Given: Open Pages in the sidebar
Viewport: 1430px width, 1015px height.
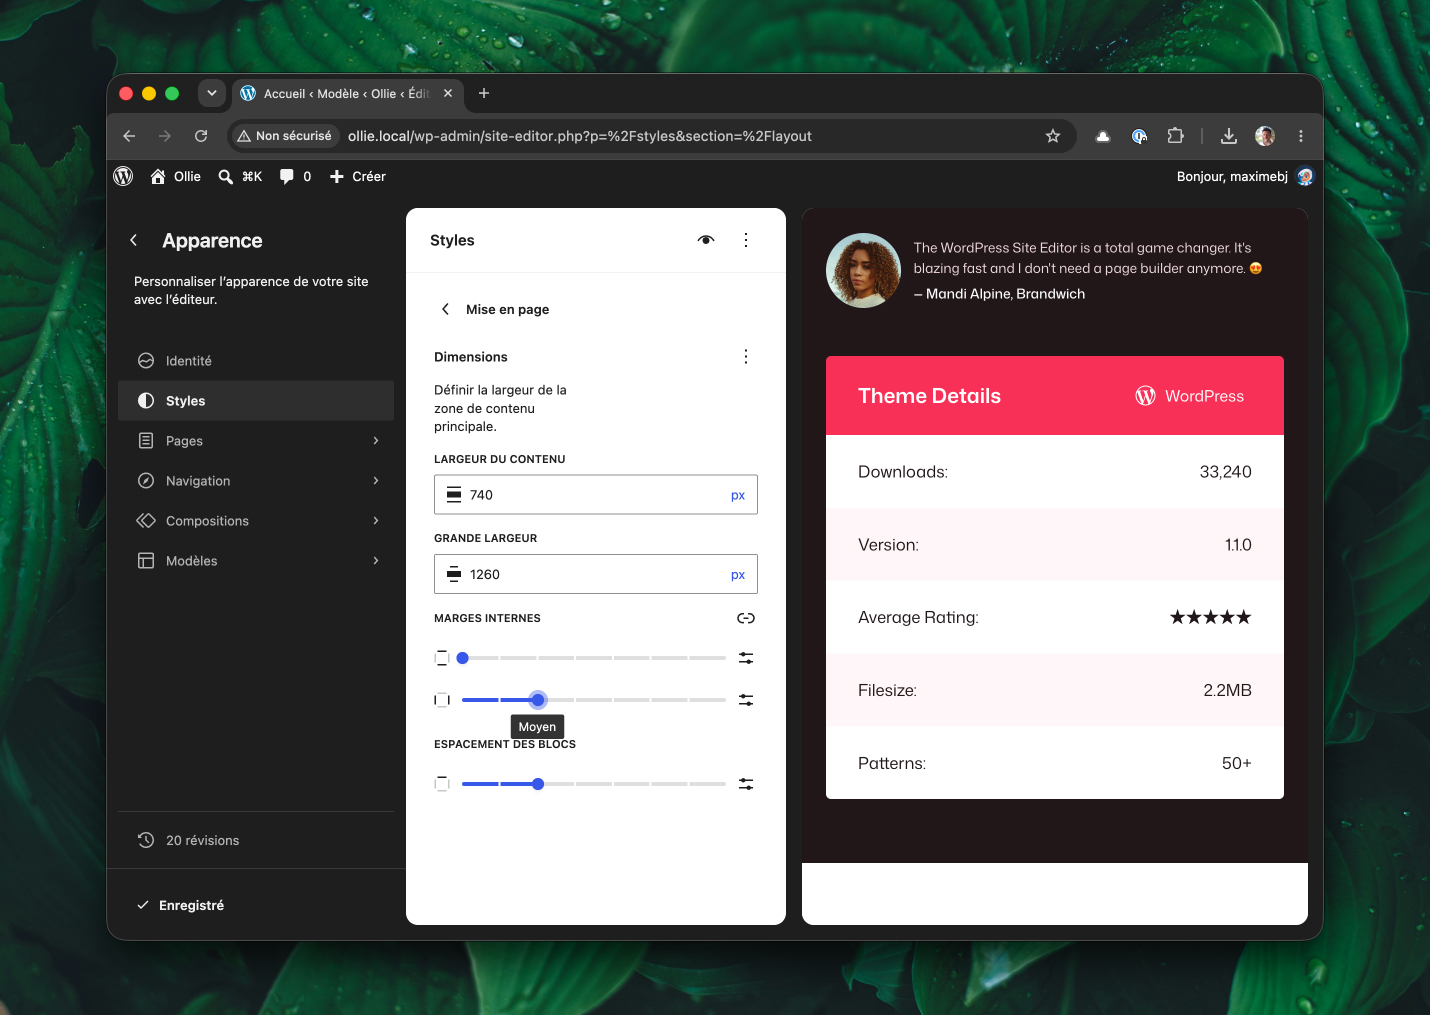Looking at the screenshot, I should tap(256, 440).
